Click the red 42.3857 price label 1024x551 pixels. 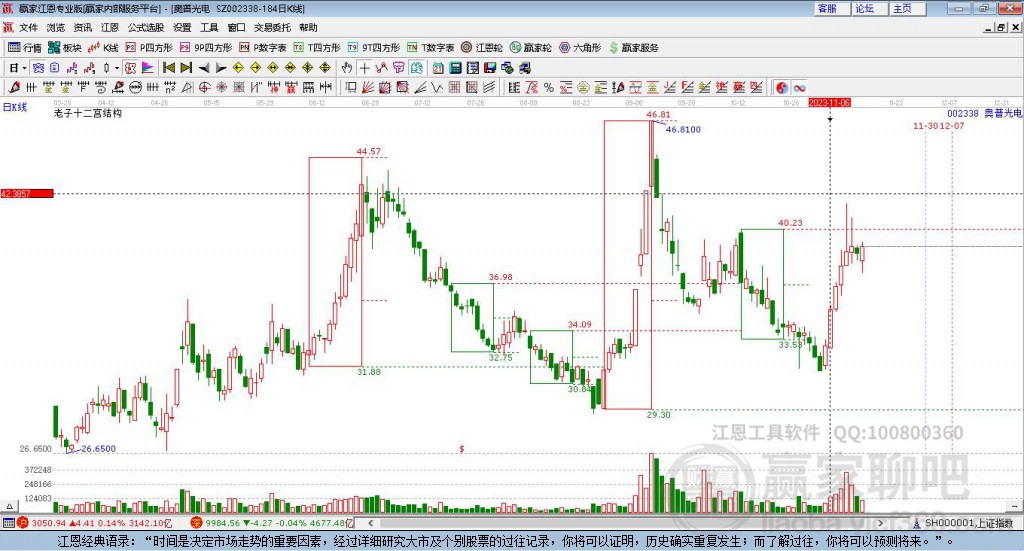click(27, 193)
